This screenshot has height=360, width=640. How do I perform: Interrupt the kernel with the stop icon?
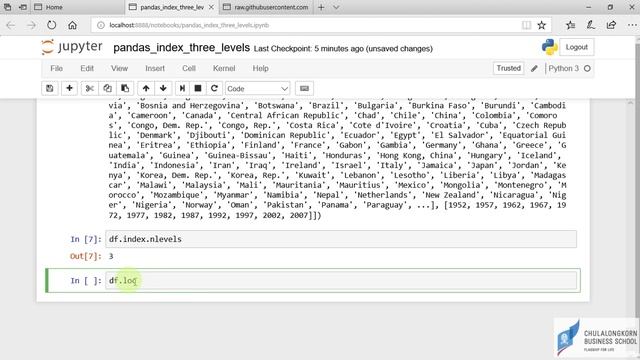coord(198,89)
